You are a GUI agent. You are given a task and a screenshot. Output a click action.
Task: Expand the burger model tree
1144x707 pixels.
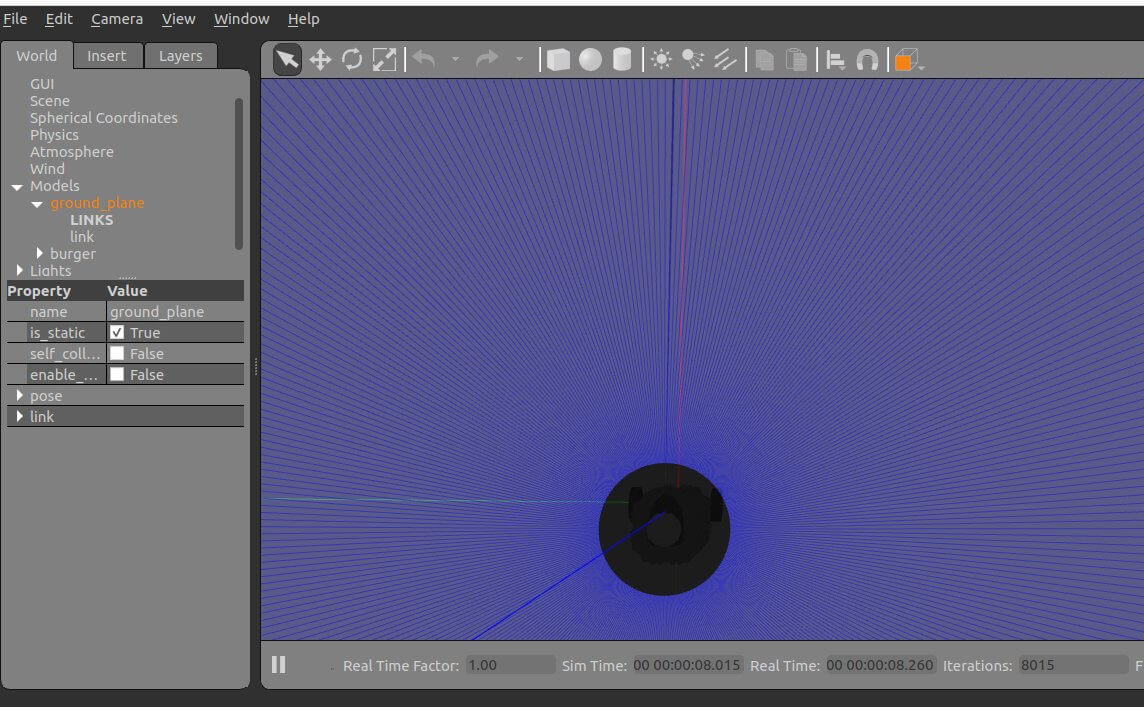click(x=40, y=253)
